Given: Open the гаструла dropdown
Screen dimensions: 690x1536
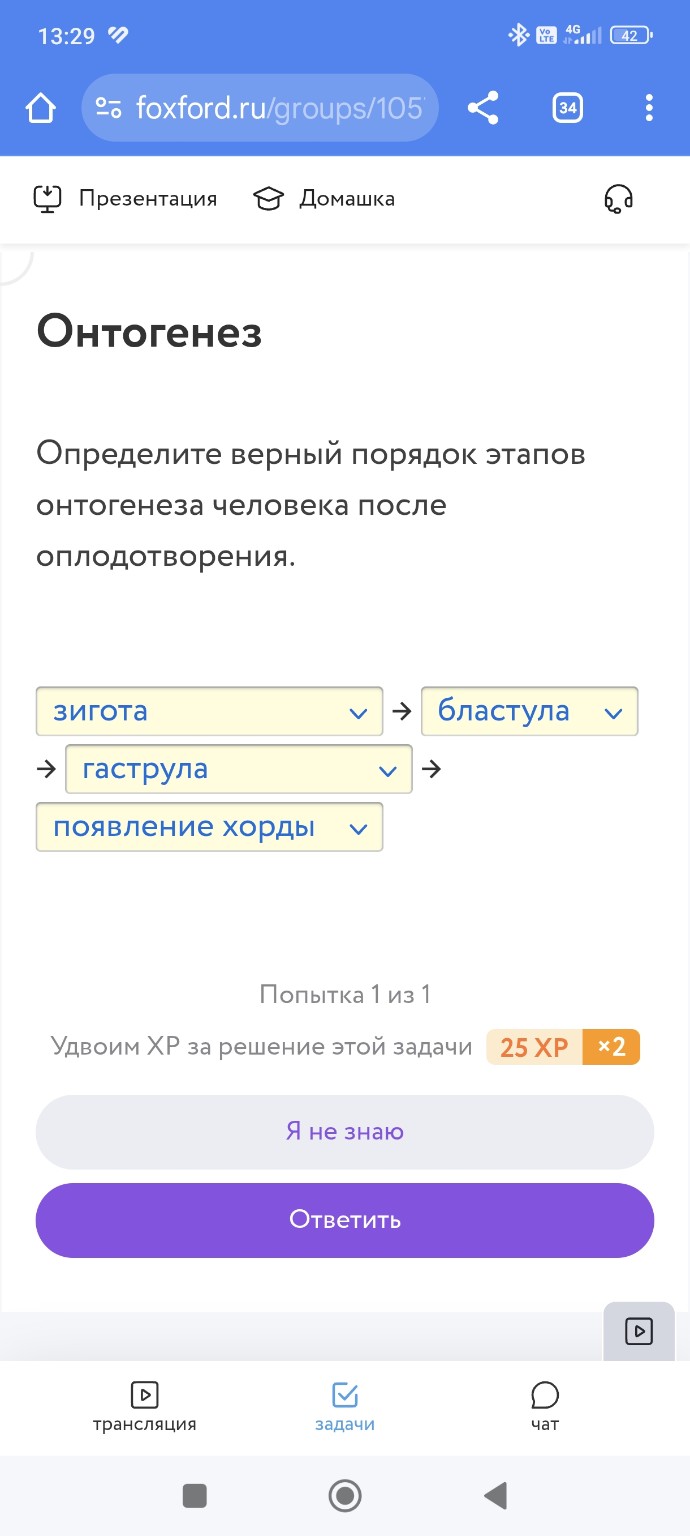Looking at the screenshot, I should pyautogui.click(x=238, y=769).
